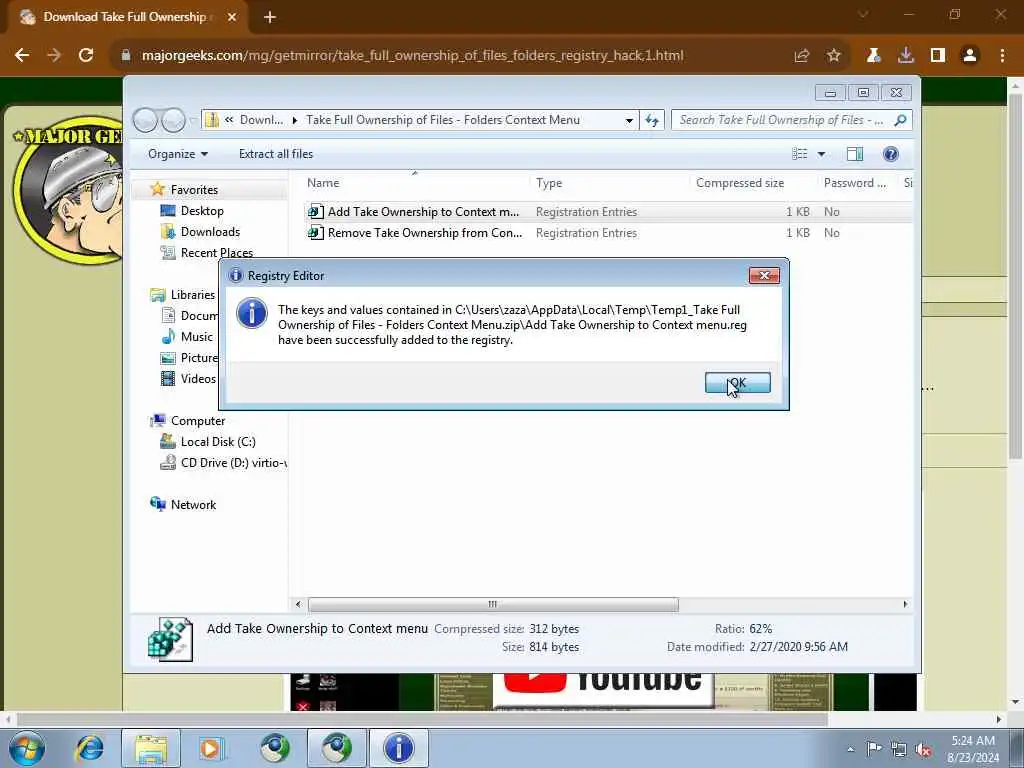Open Action Center flag icon
The height and width of the screenshot is (768, 1024).
tap(874, 749)
